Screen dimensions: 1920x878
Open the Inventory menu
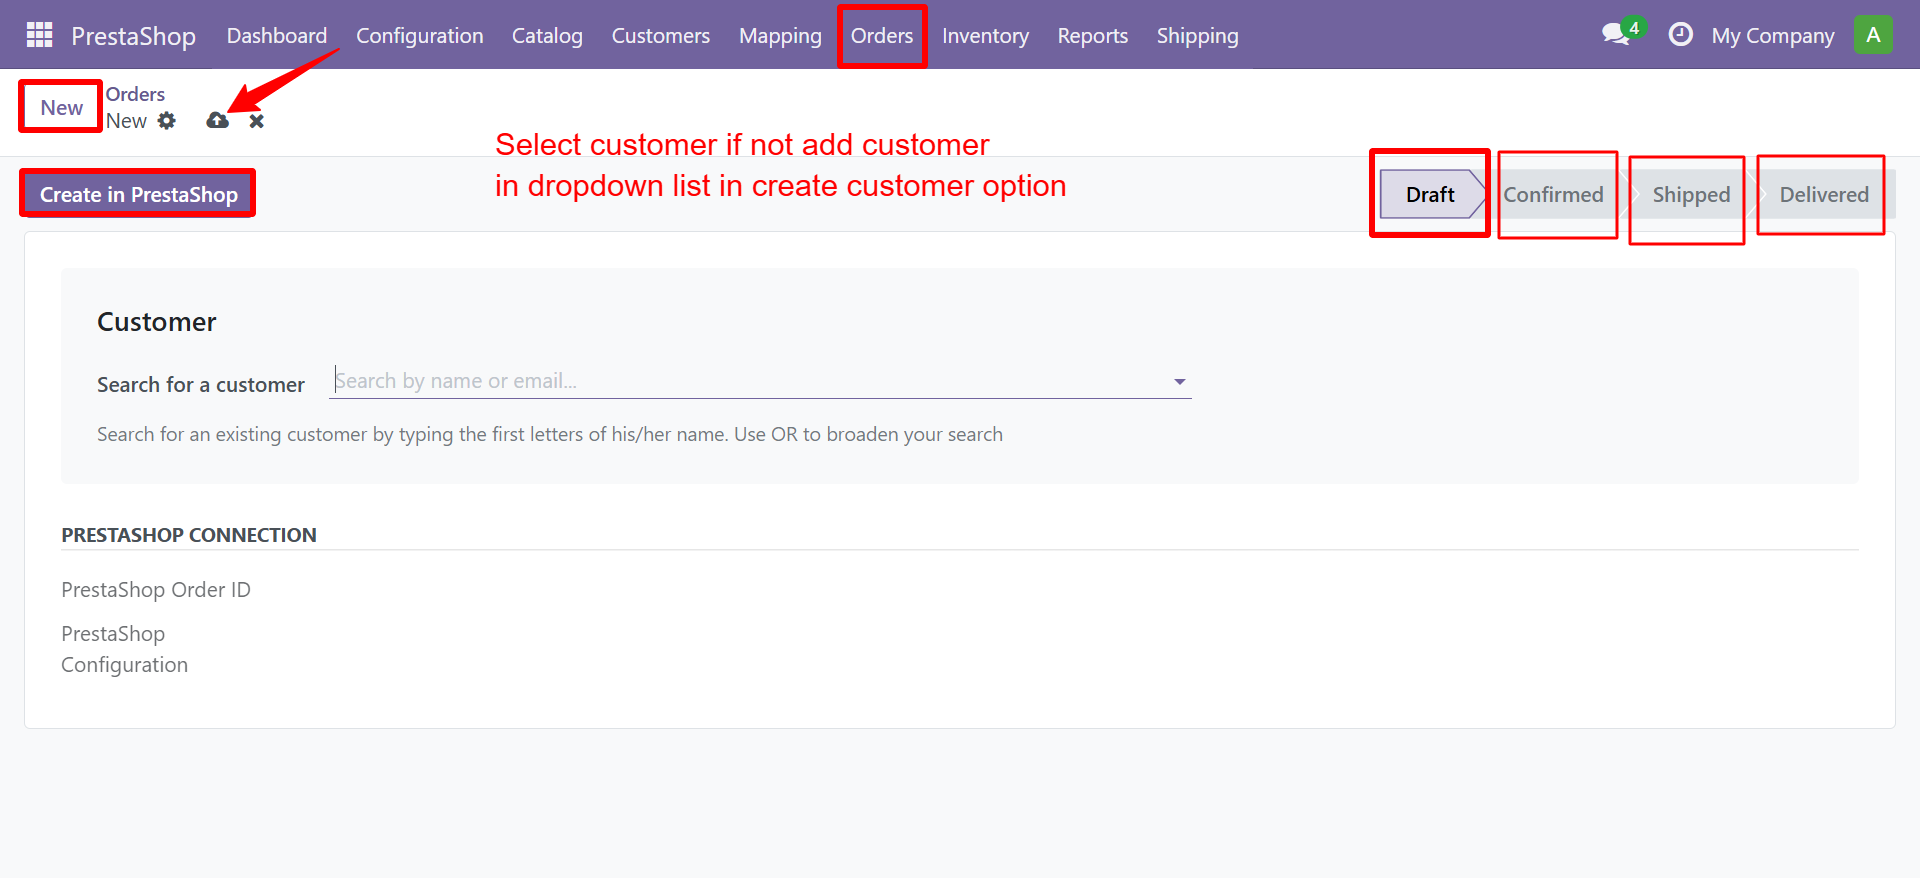(x=985, y=36)
